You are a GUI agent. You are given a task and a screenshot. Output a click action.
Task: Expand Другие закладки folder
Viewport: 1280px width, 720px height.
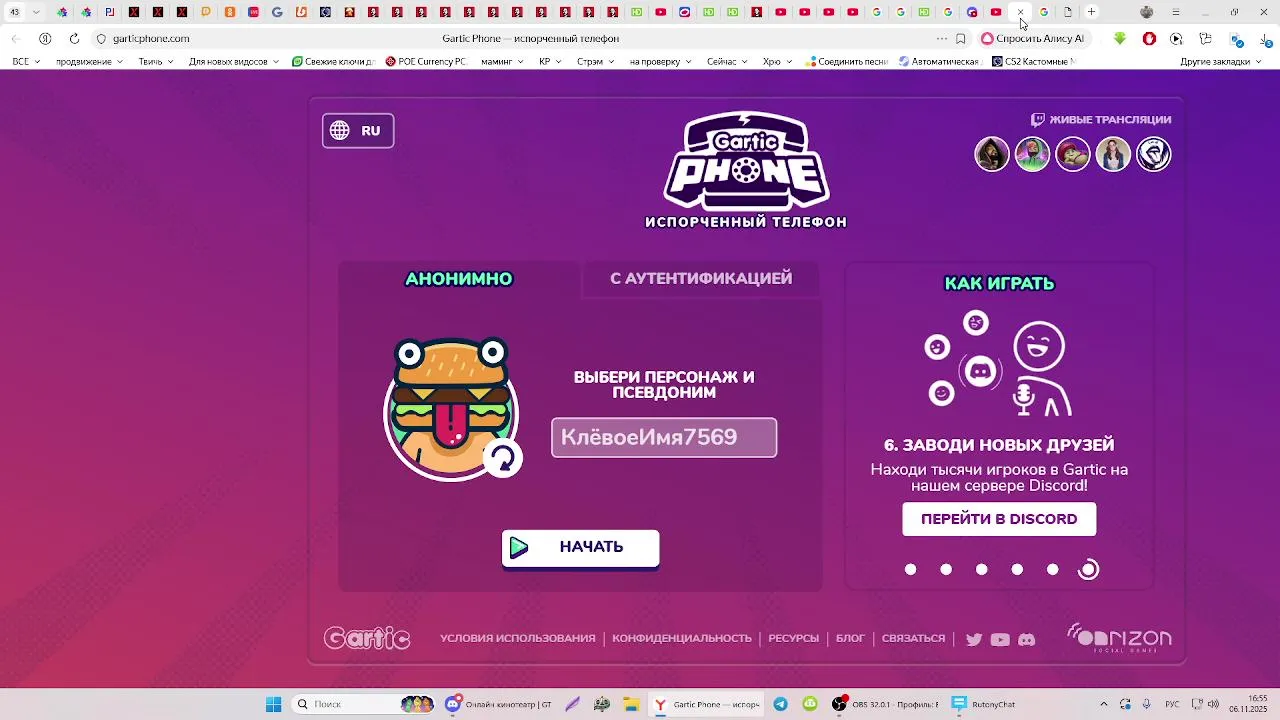[1221, 62]
